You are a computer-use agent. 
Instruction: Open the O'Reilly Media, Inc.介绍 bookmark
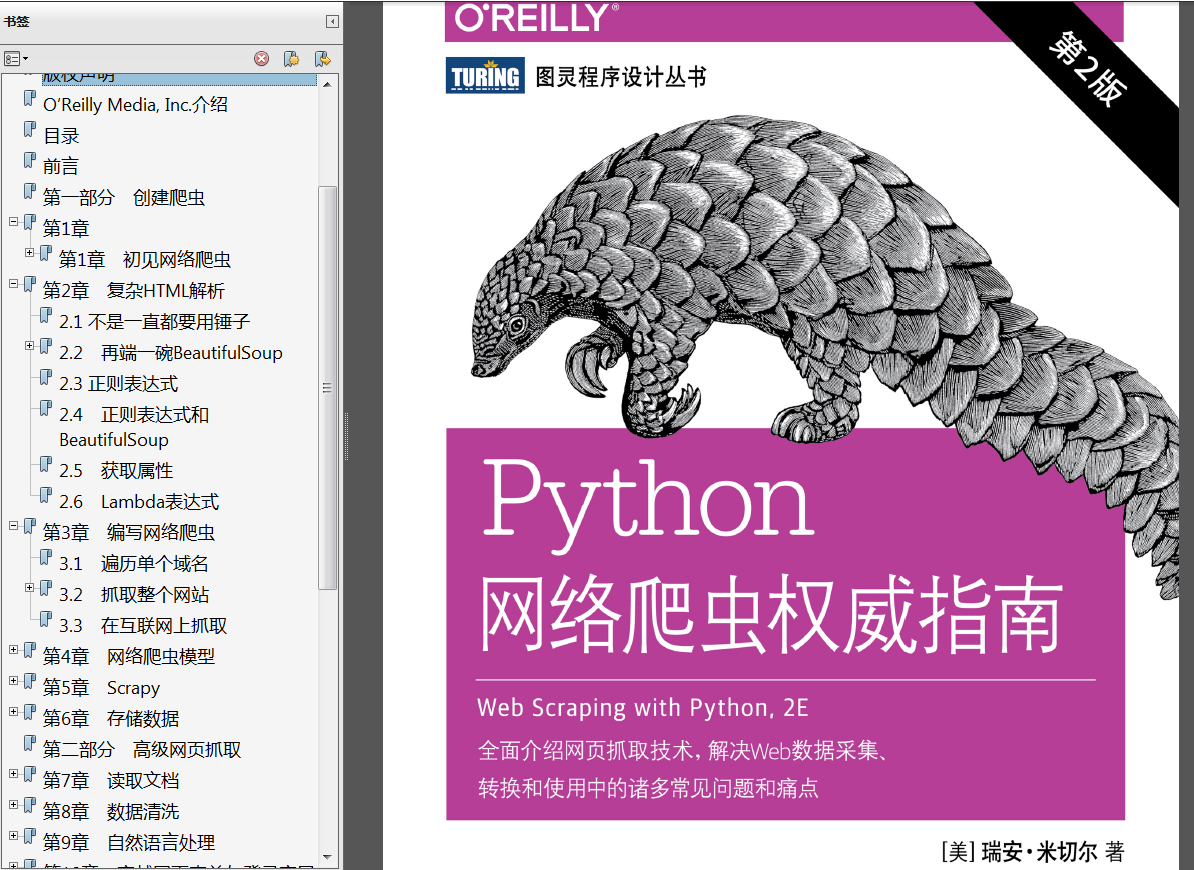[x=136, y=105]
